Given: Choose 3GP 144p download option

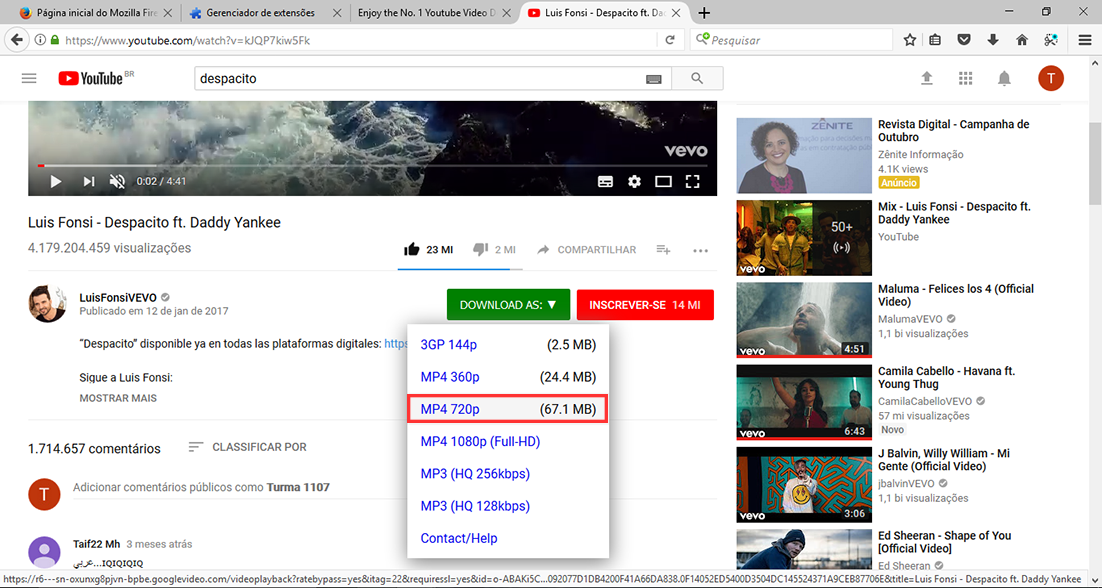Looking at the screenshot, I should click(508, 345).
